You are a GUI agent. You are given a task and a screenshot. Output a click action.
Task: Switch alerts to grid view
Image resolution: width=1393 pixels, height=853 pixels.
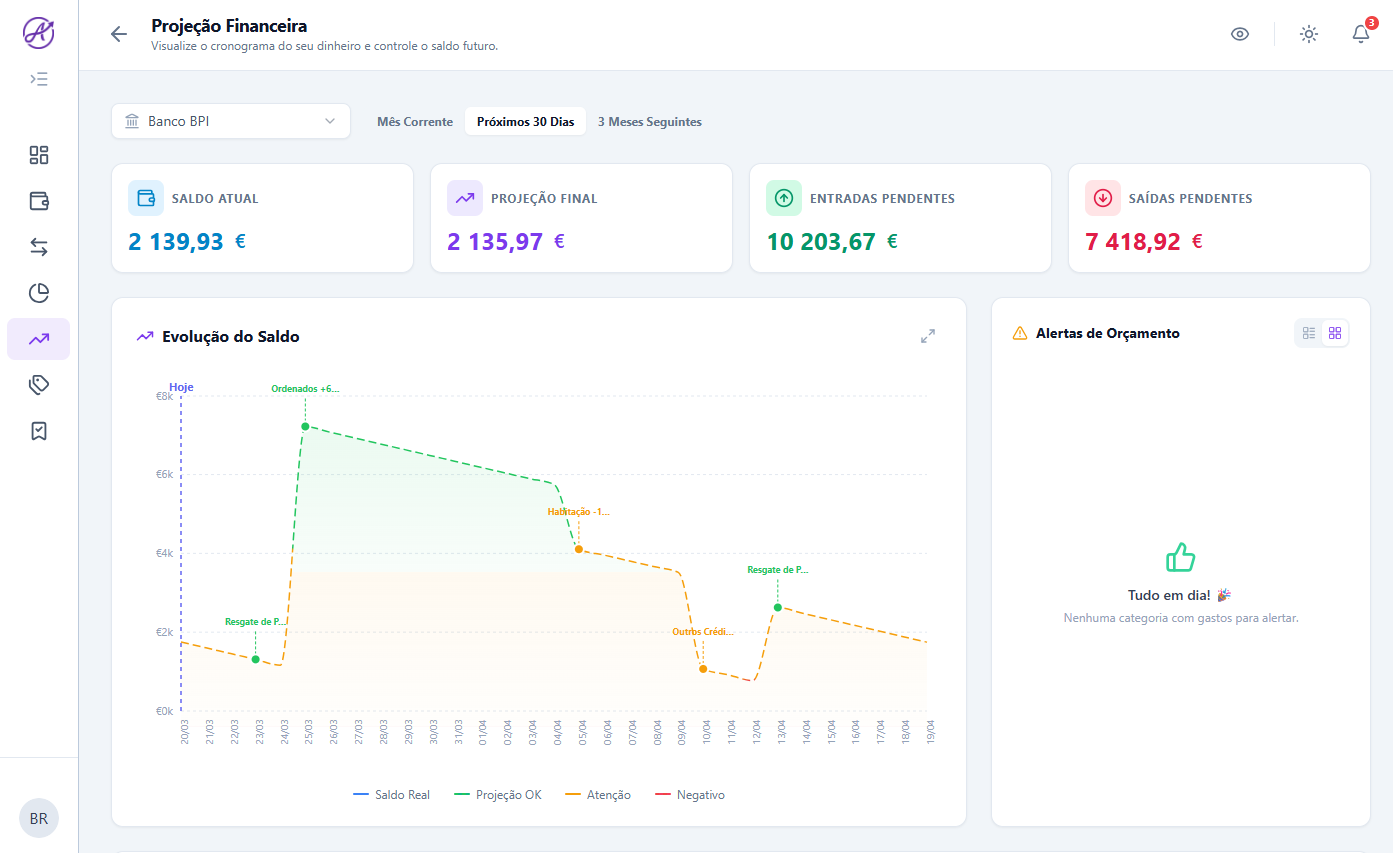(x=1335, y=333)
